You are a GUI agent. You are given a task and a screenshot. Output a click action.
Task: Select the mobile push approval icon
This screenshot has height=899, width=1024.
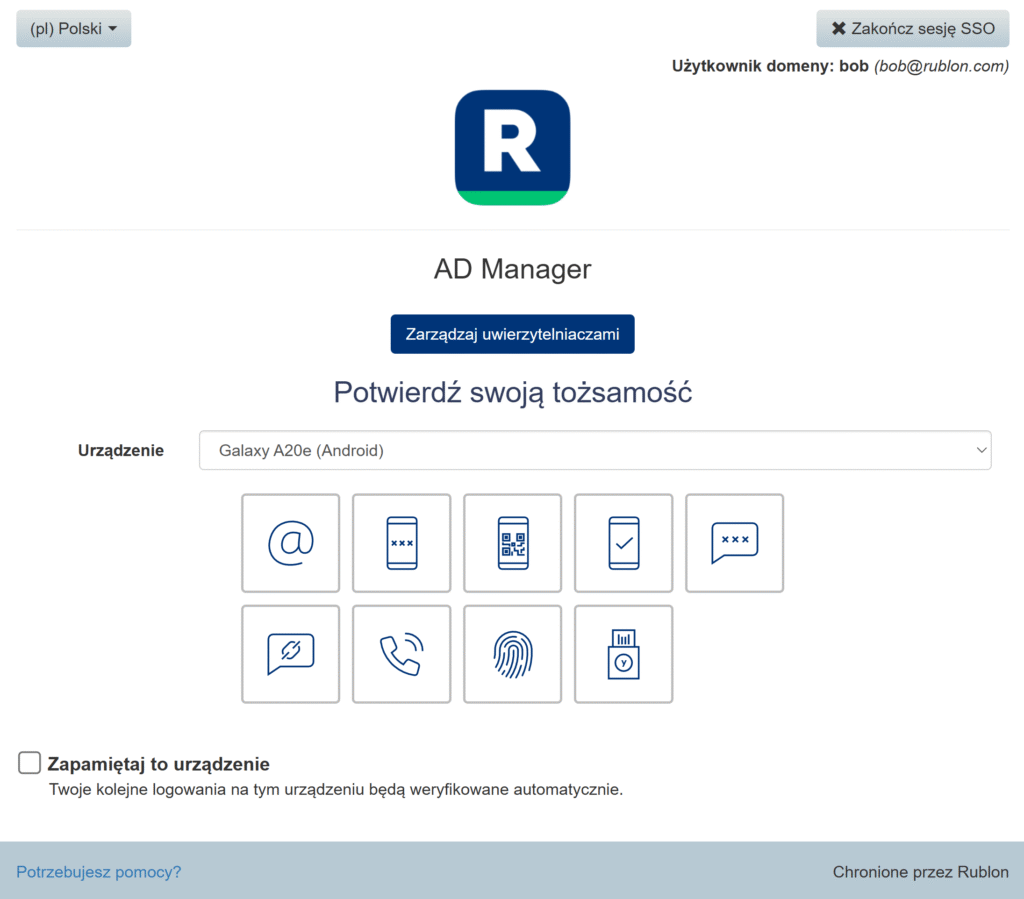tap(623, 543)
